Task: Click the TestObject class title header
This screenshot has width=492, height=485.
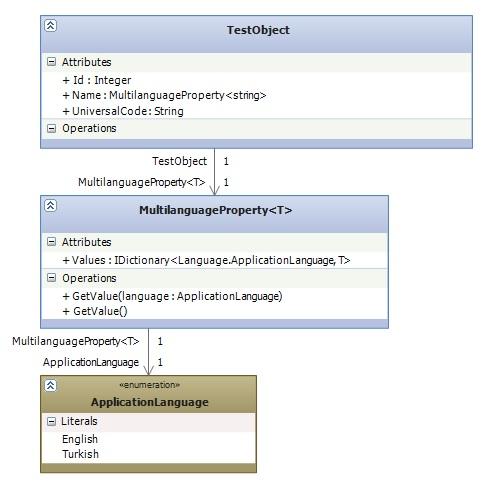Action: tap(258, 30)
